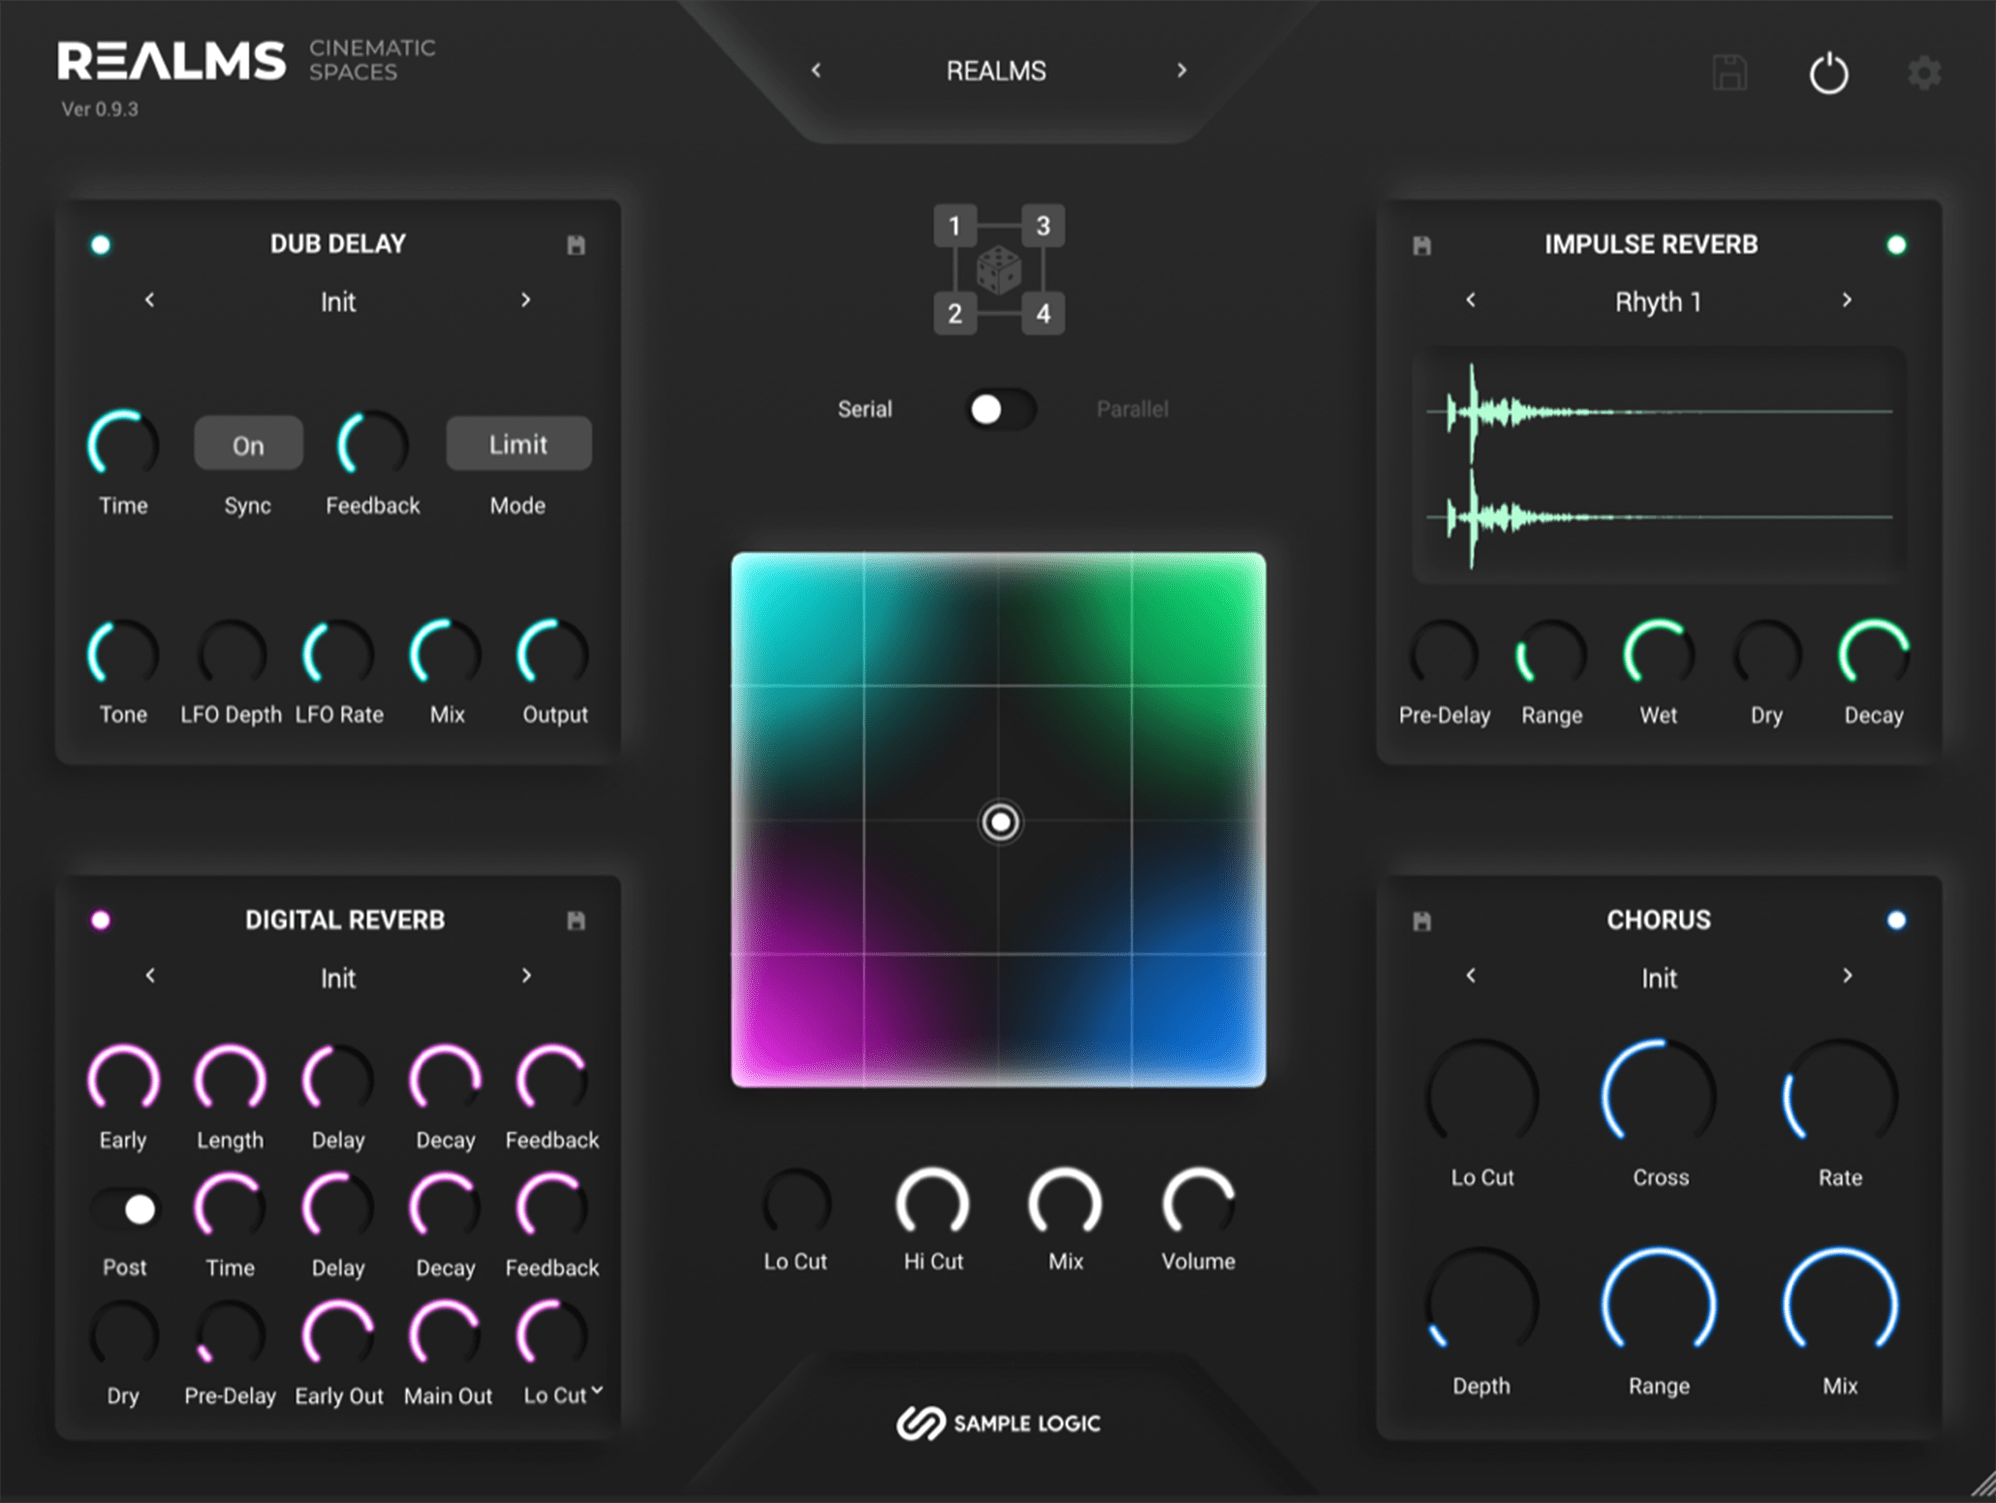Toggle the Dub Delay on/off indicator
The width and height of the screenshot is (1996, 1503).
point(101,244)
